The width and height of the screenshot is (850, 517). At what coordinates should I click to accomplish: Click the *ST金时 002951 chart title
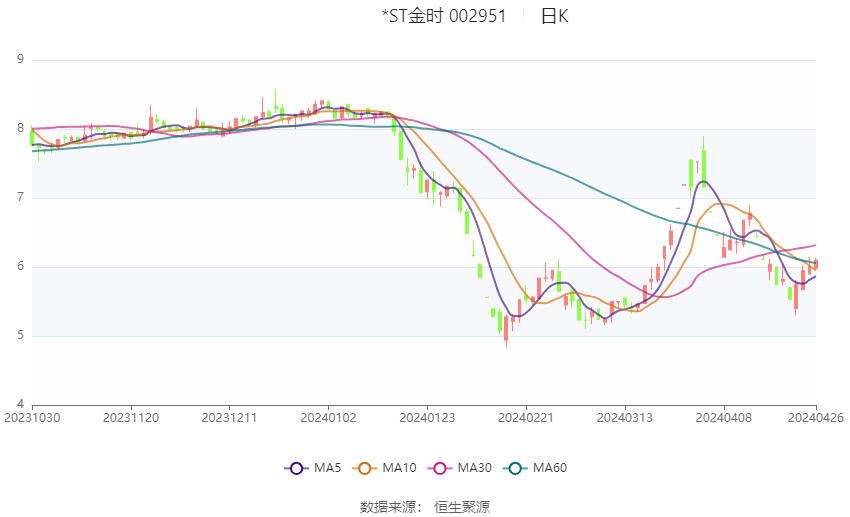pyautogui.click(x=443, y=16)
